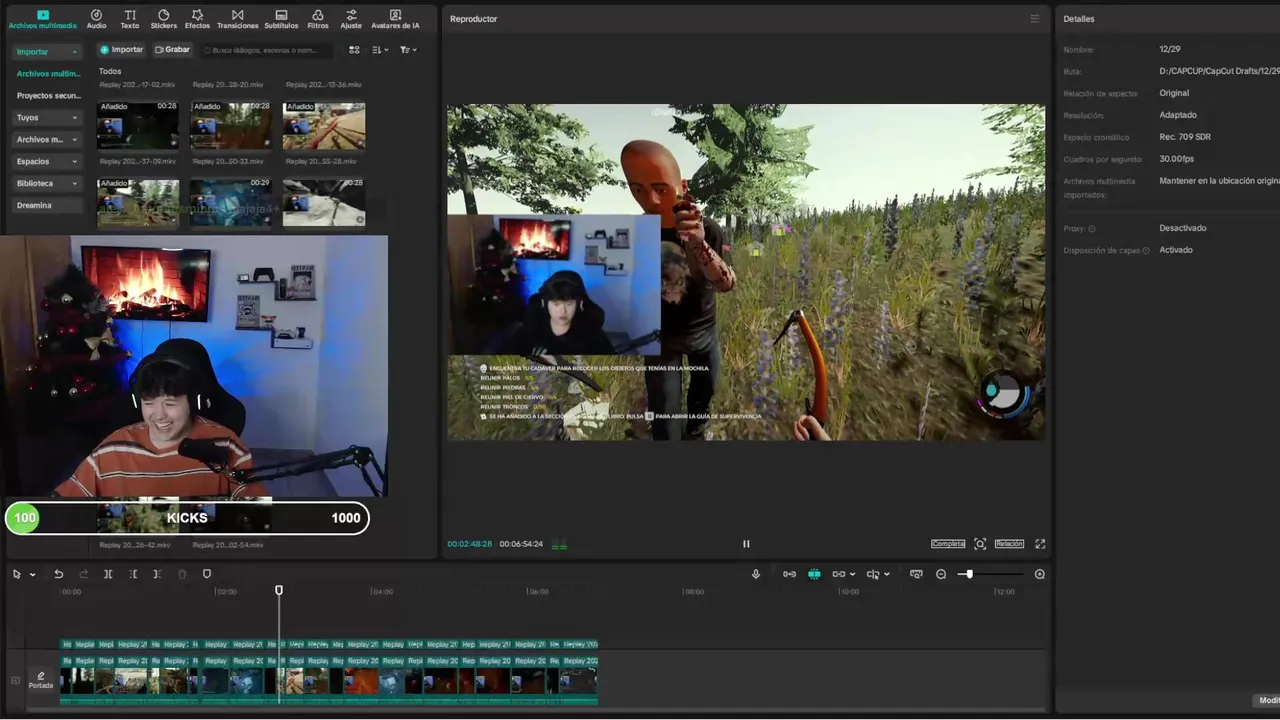Open the linkage options dropdown
This screenshot has width=1280, height=720.
coord(852,575)
